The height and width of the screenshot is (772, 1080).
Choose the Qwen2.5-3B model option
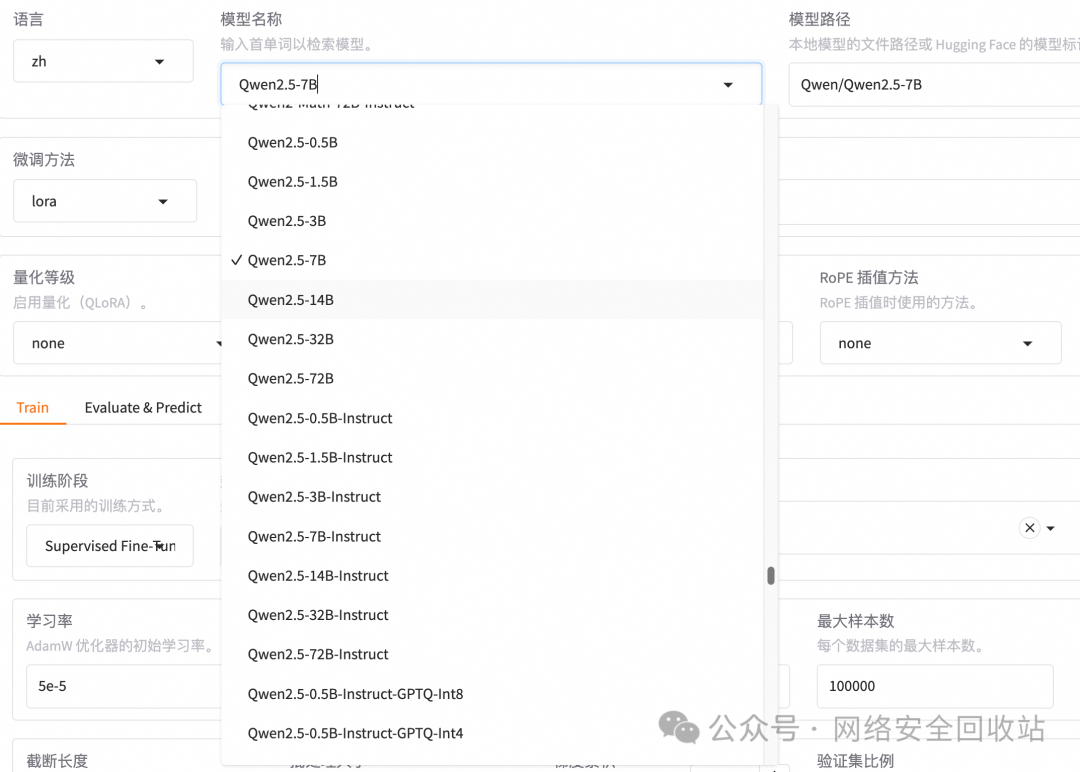click(x=492, y=221)
